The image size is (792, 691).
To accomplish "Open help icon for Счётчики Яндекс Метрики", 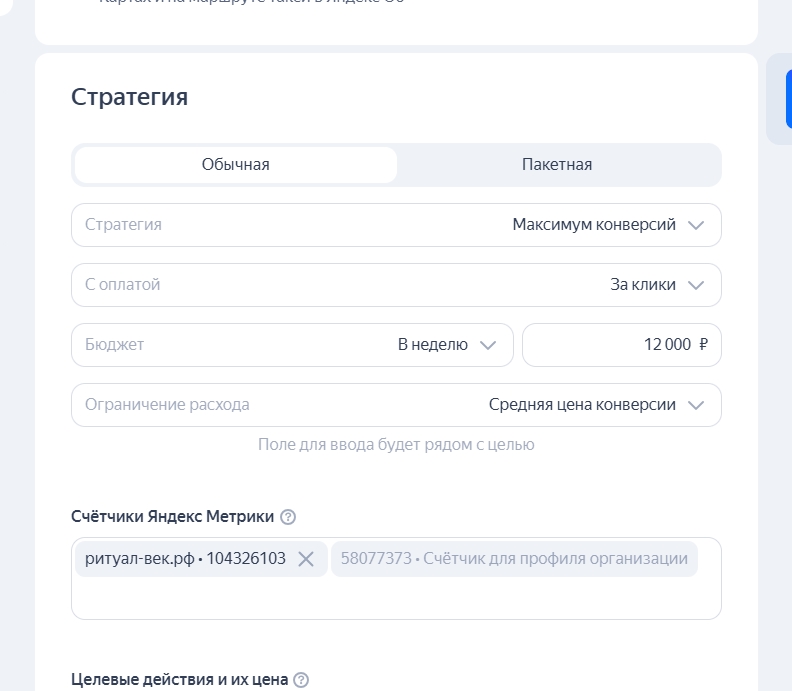I will (x=289, y=517).
